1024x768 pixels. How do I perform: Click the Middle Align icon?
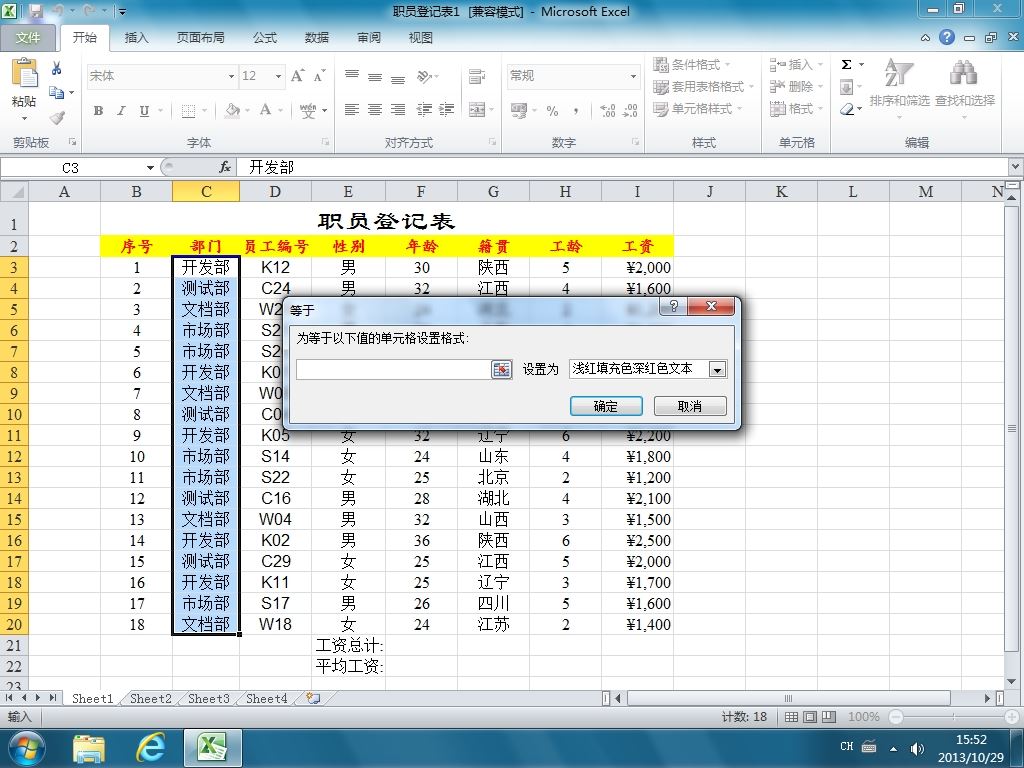pyautogui.click(x=375, y=76)
